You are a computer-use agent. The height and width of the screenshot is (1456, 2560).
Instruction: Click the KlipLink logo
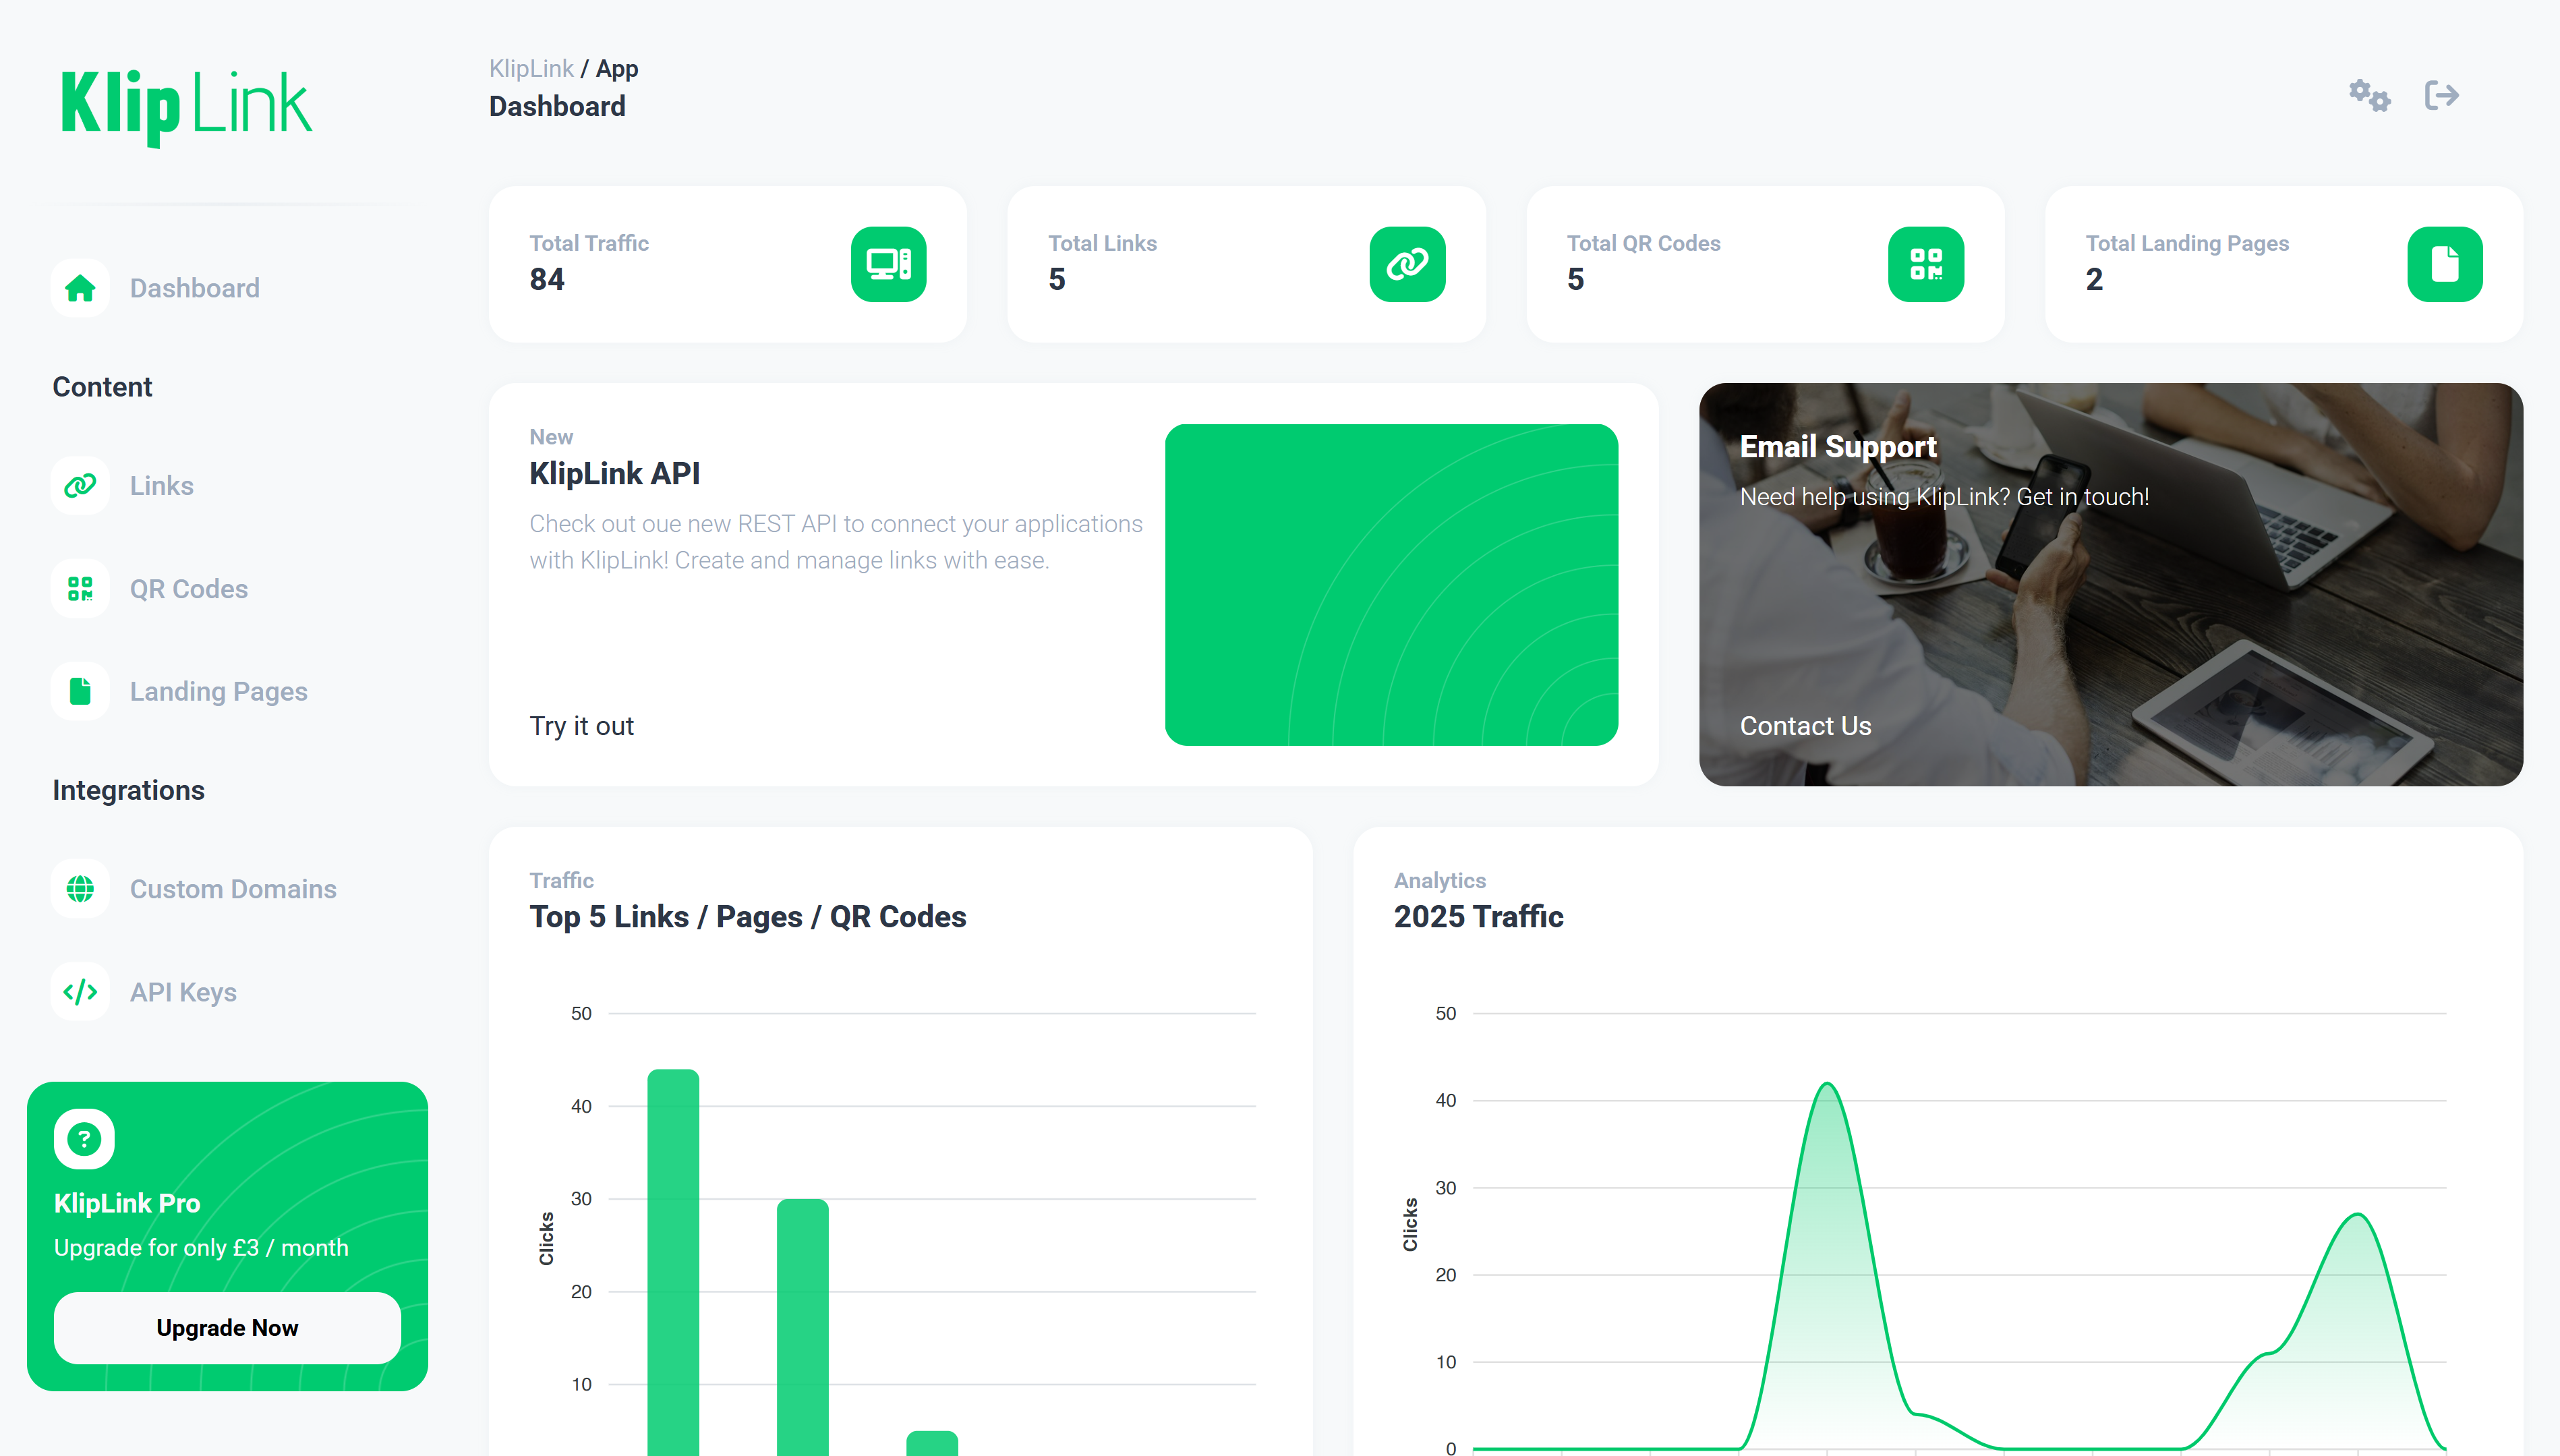pos(185,104)
